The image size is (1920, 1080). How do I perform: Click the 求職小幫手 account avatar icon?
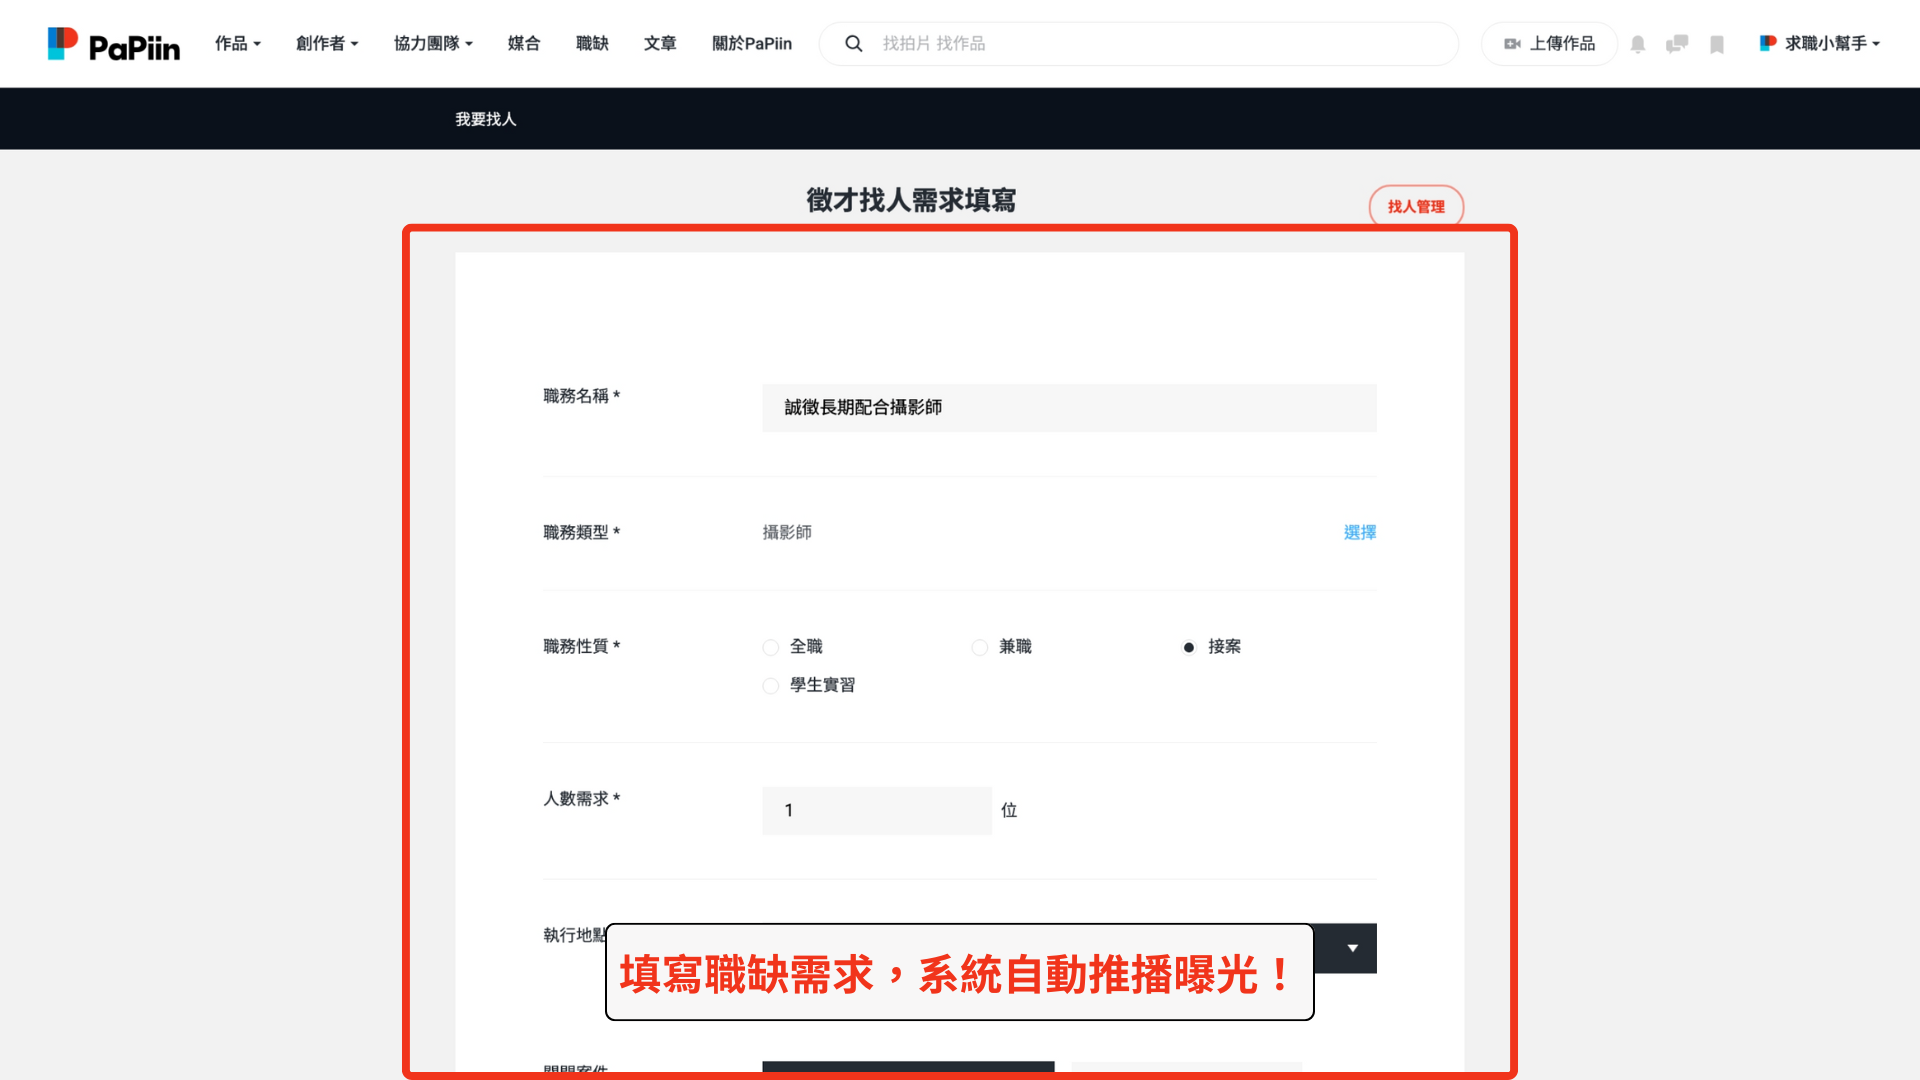[x=1768, y=43]
